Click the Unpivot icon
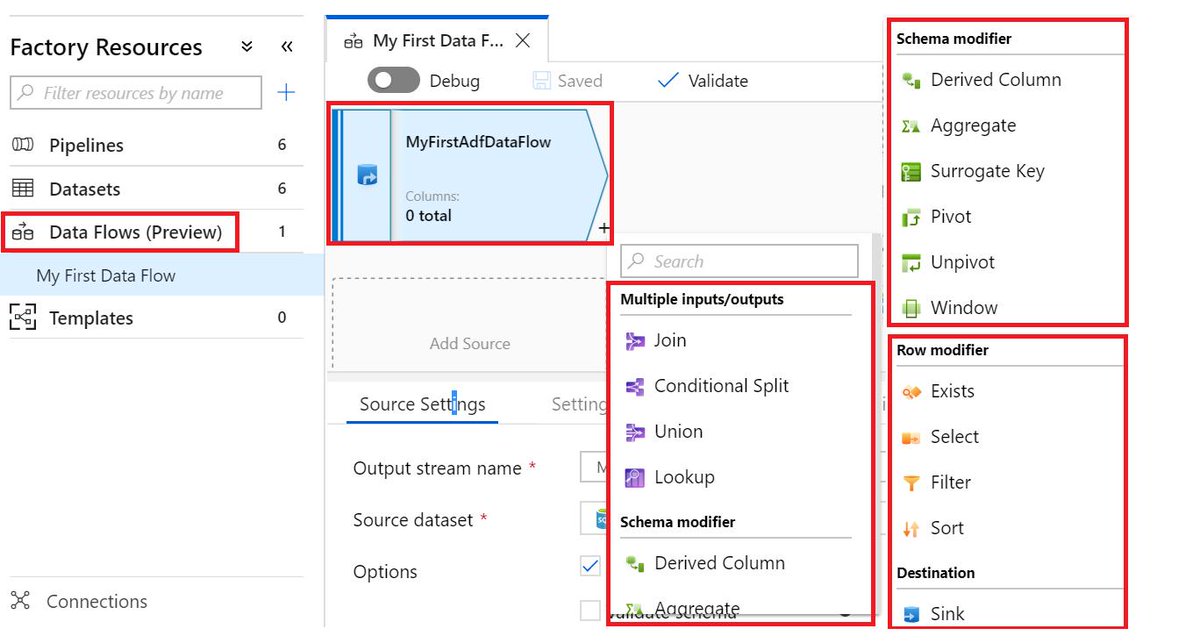Image resolution: width=1200 pixels, height=643 pixels. tap(910, 262)
